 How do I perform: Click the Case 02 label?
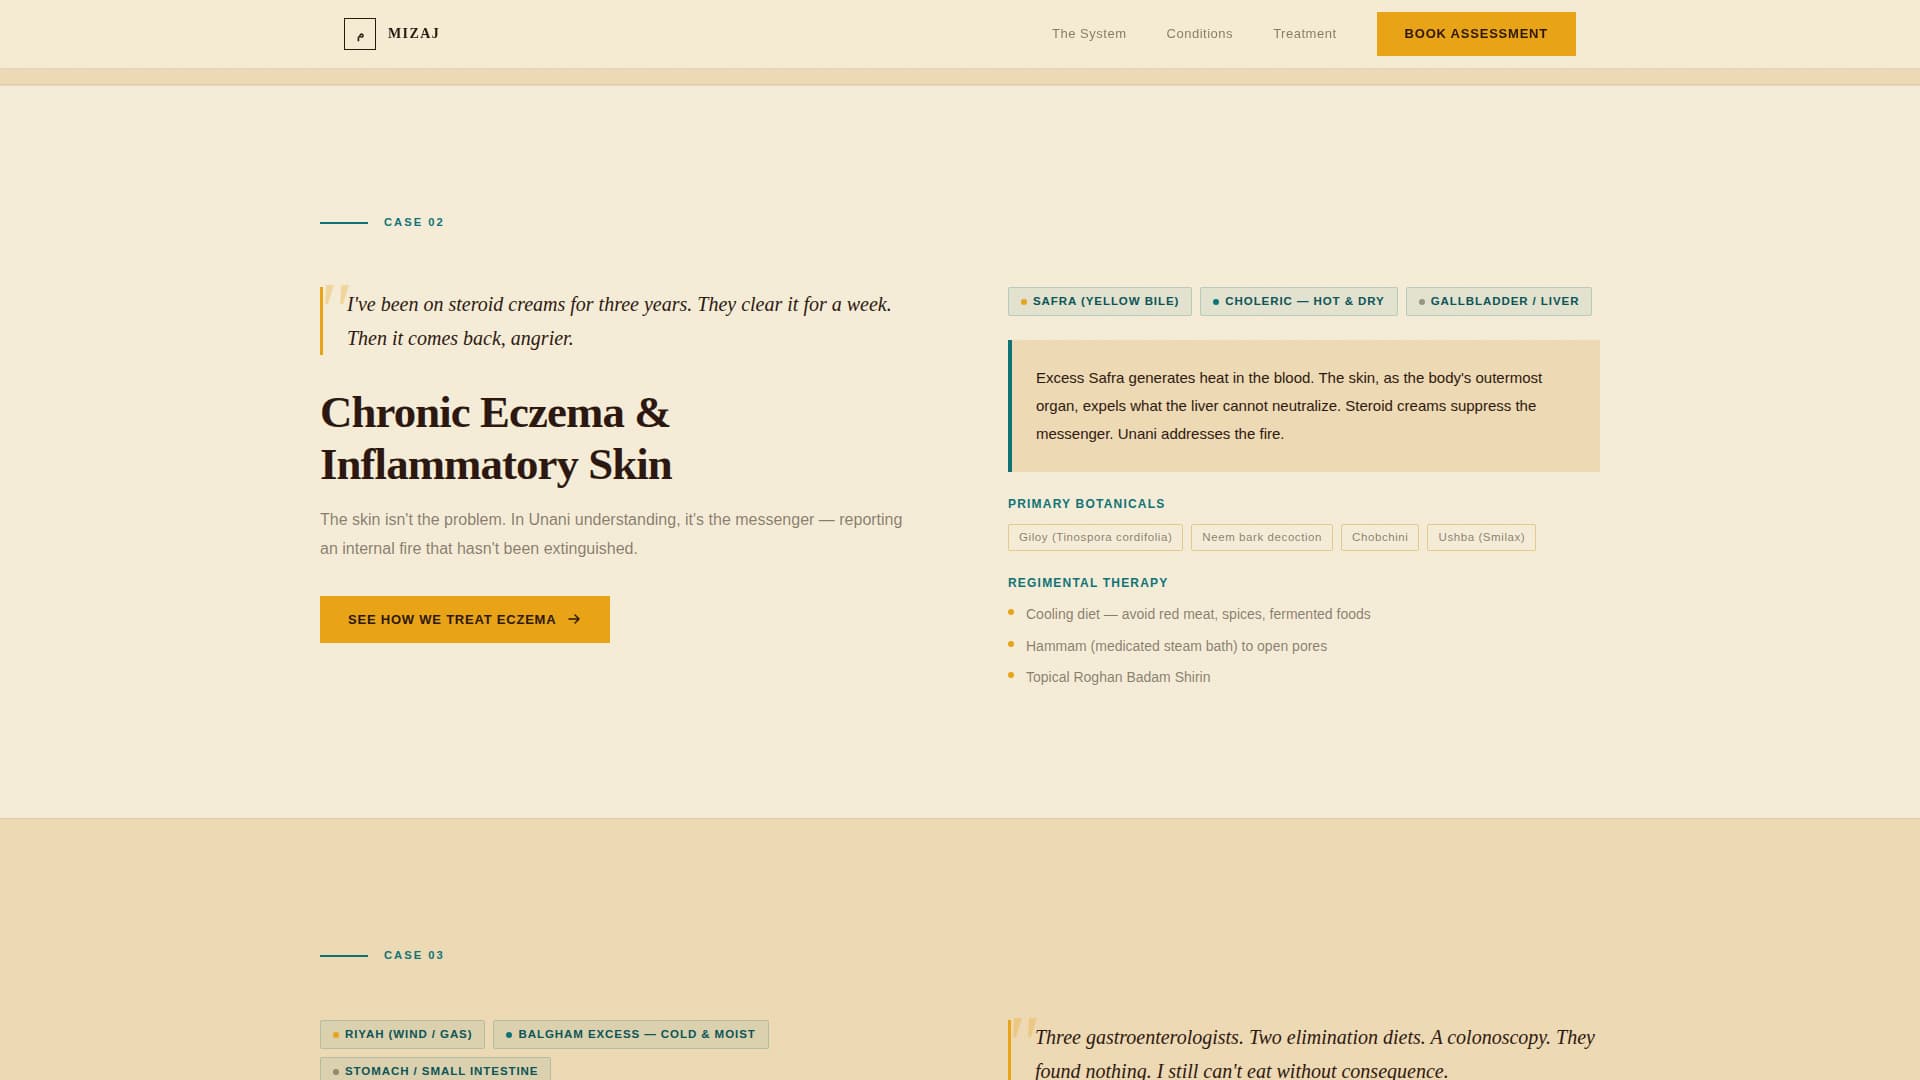pos(414,222)
